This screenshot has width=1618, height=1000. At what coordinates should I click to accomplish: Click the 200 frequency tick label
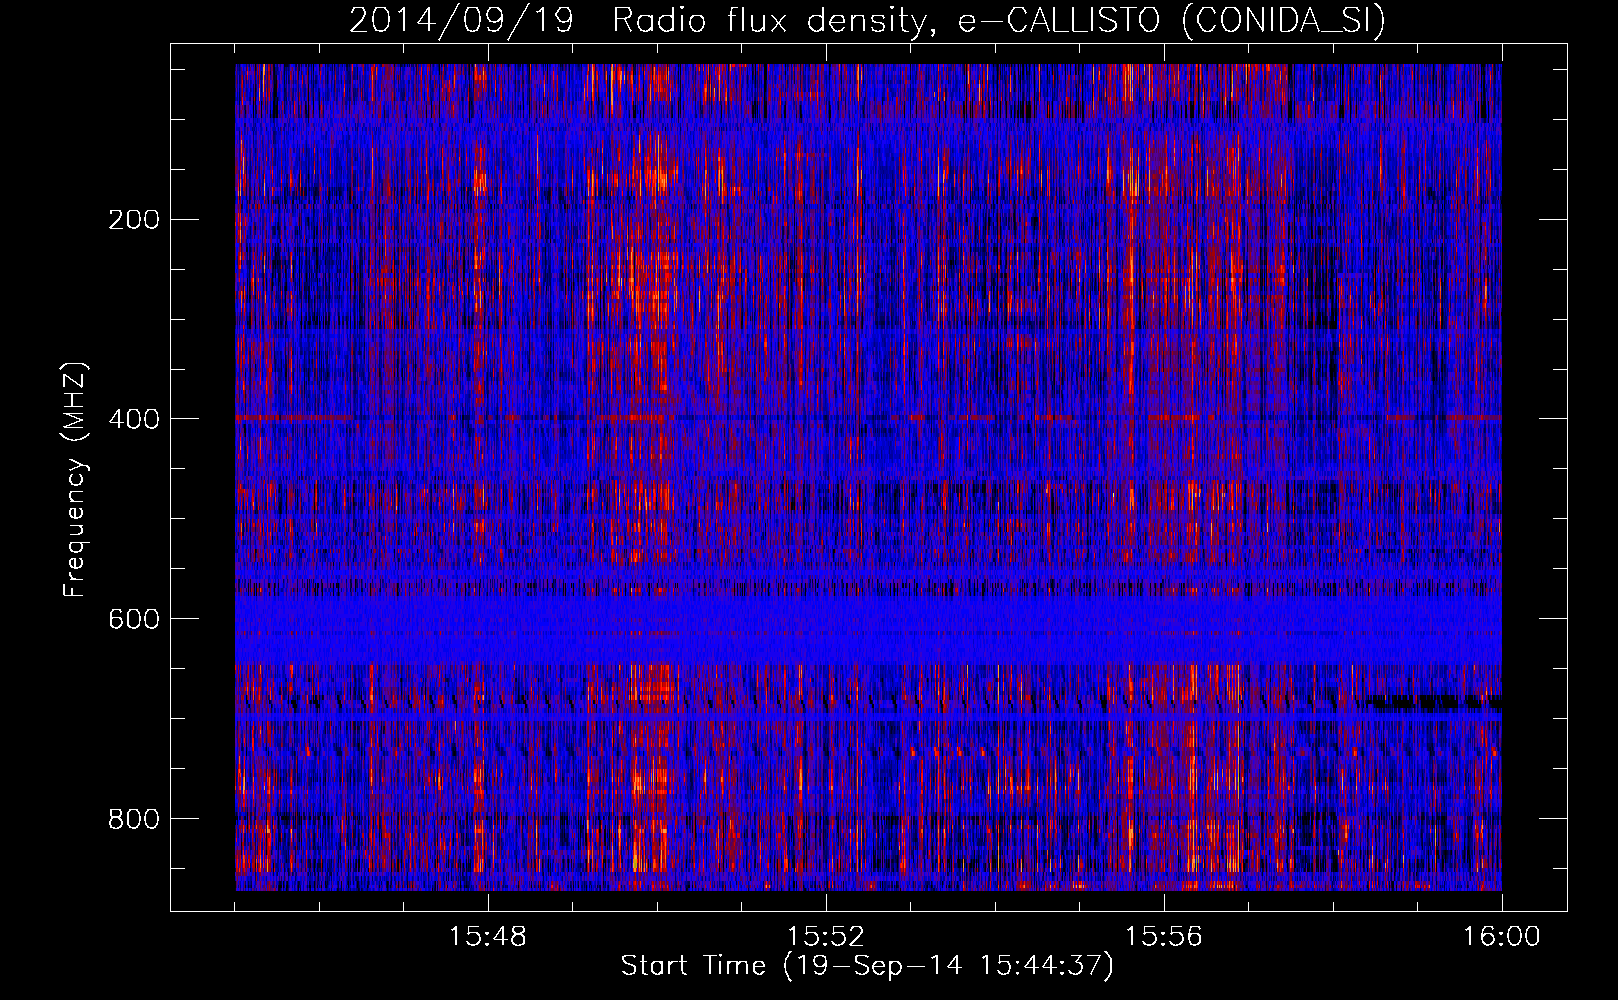[133, 220]
